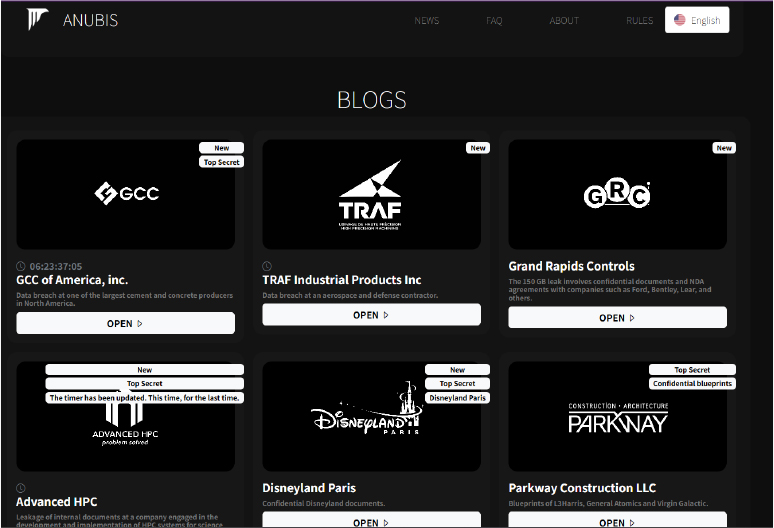
Task: Click the Parkway logo thumbnail
Action: coord(618,416)
